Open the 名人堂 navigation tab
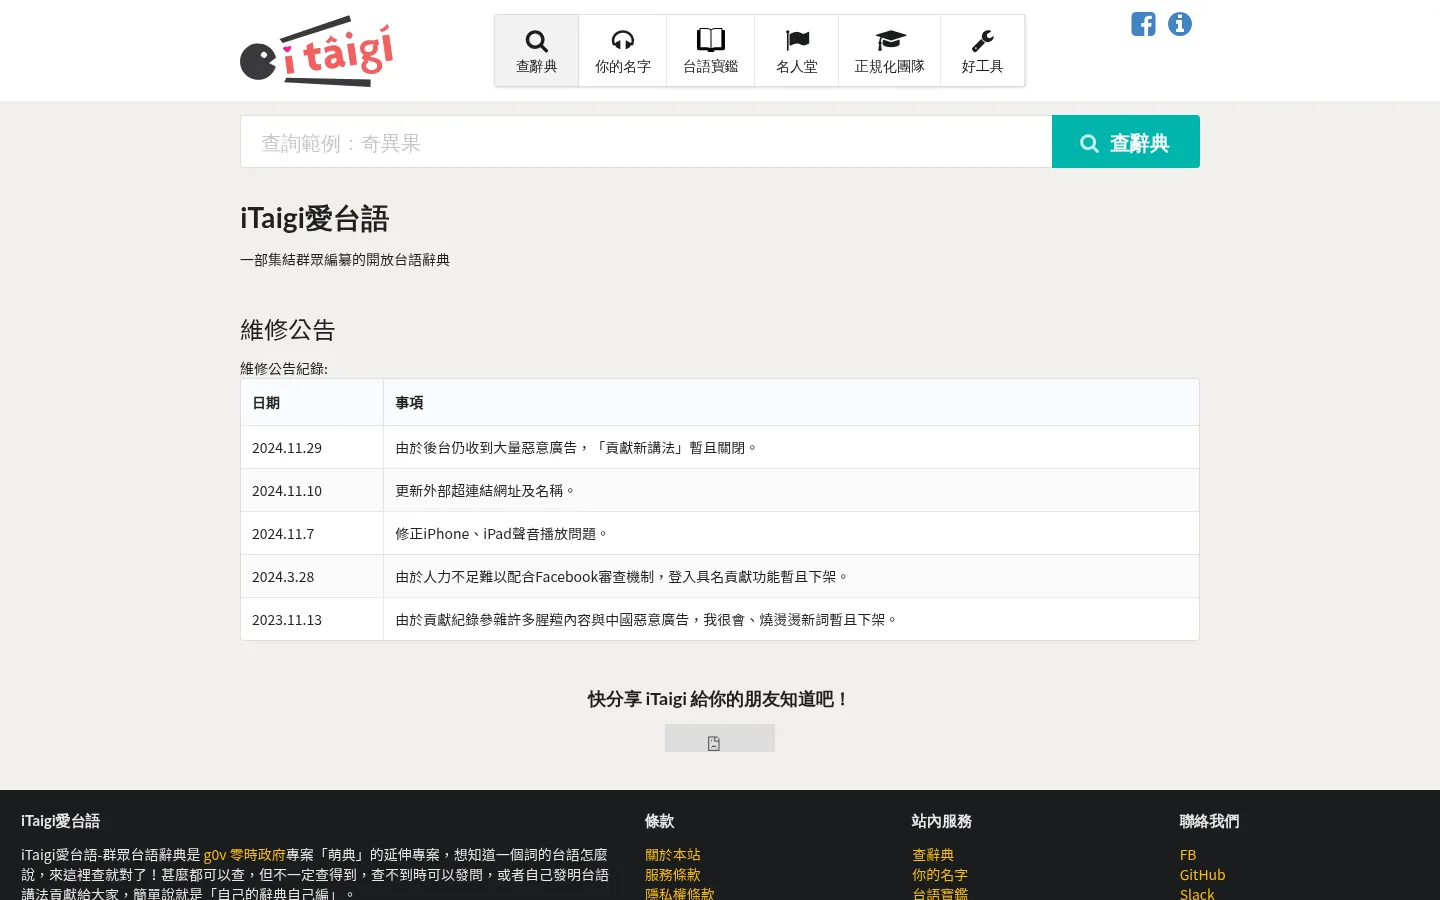This screenshot has width=1440, height=900. [x=797, y=51]
